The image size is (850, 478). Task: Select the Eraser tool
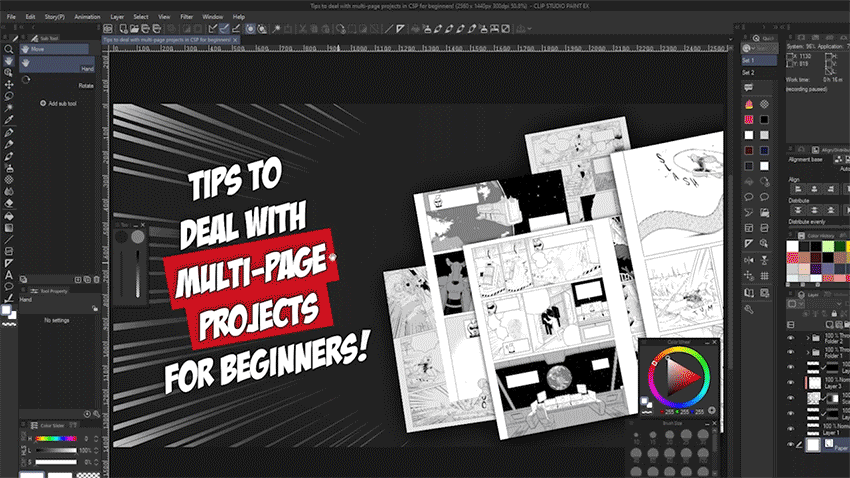click(x=9, y=203)
